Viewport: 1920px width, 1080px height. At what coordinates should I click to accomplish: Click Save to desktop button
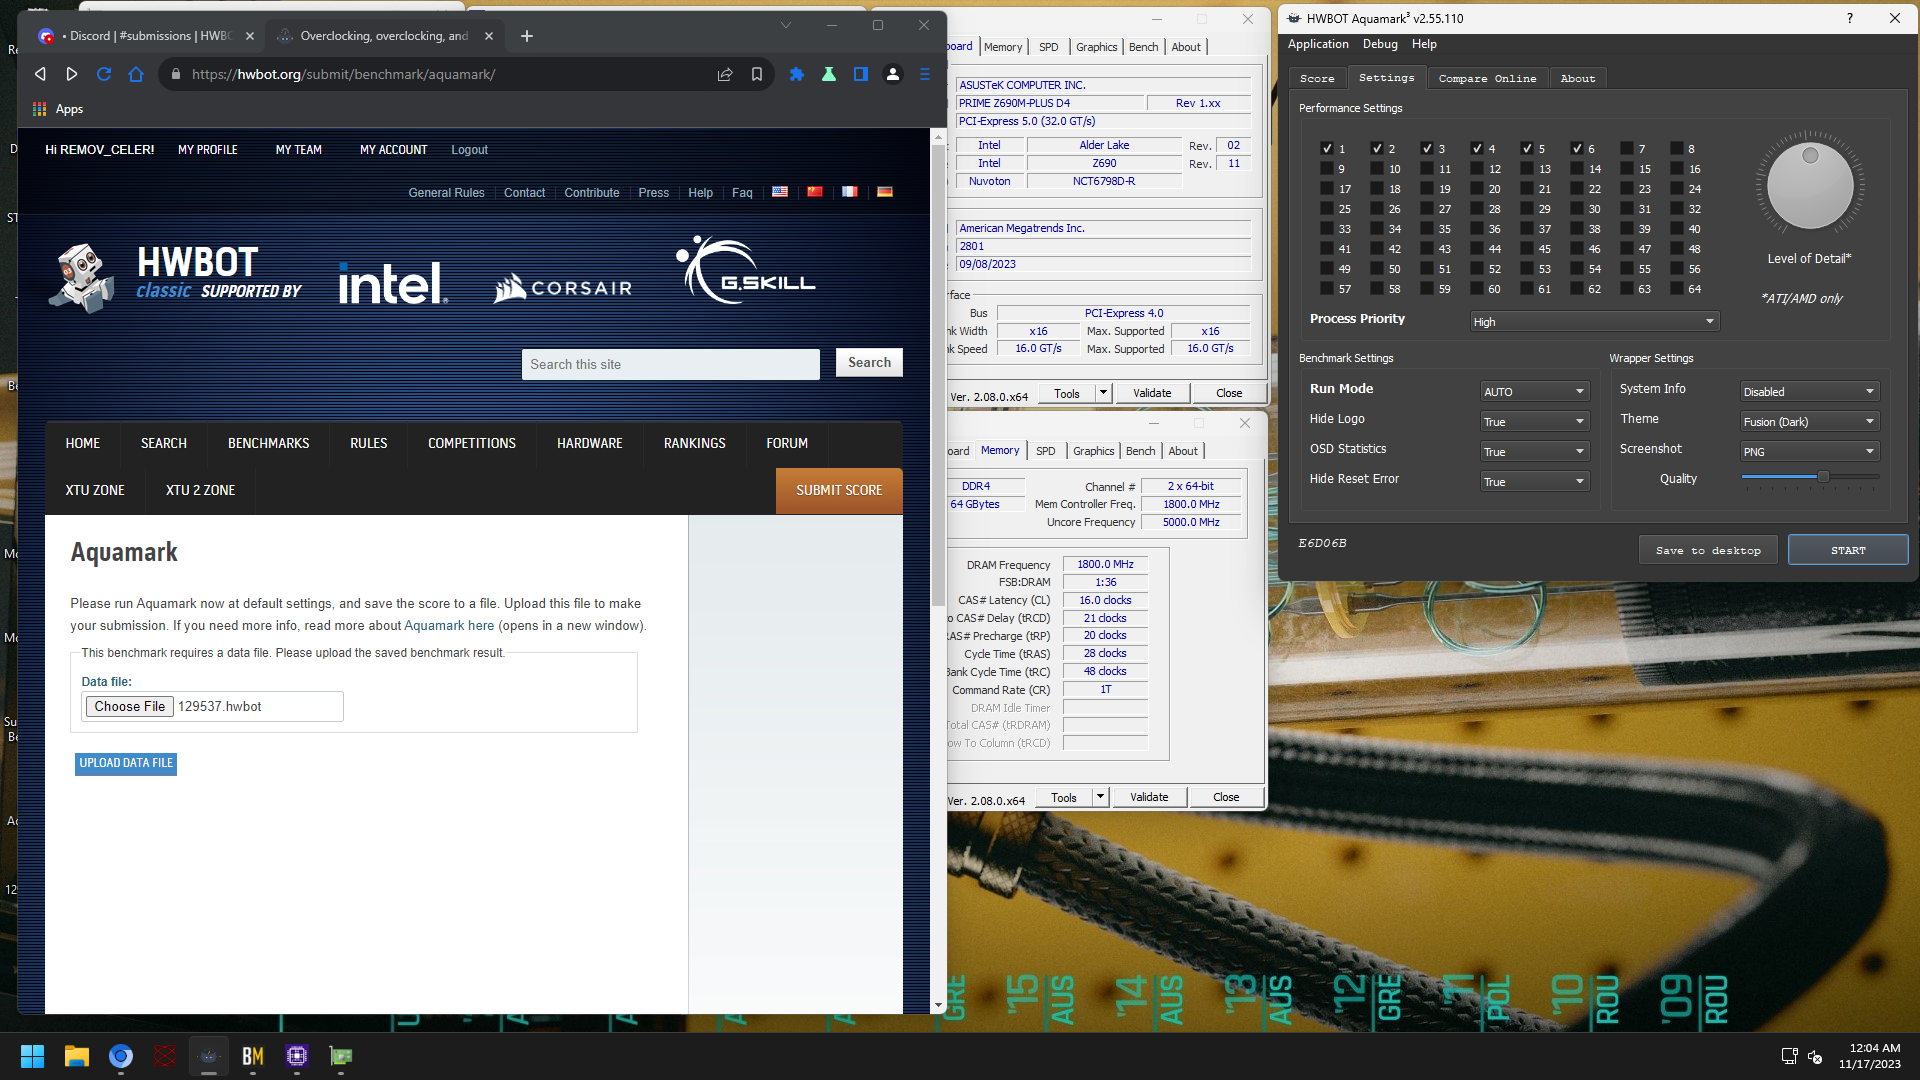point(1708,550)
